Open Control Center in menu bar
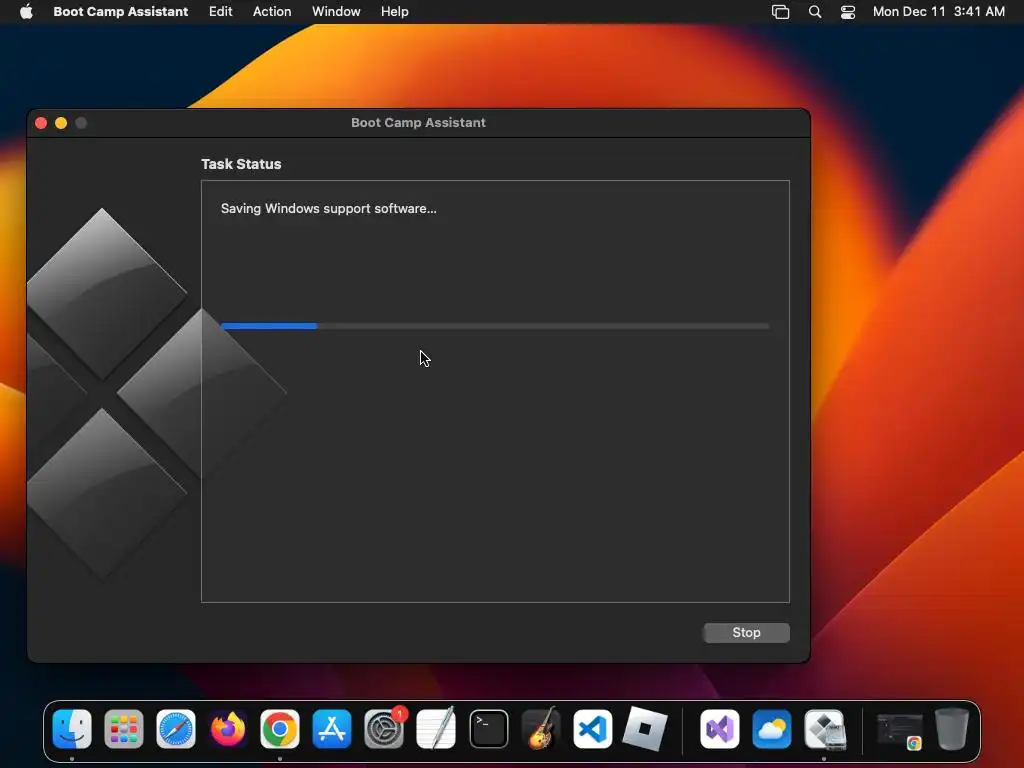1024x768 pixels. [848, 12]
